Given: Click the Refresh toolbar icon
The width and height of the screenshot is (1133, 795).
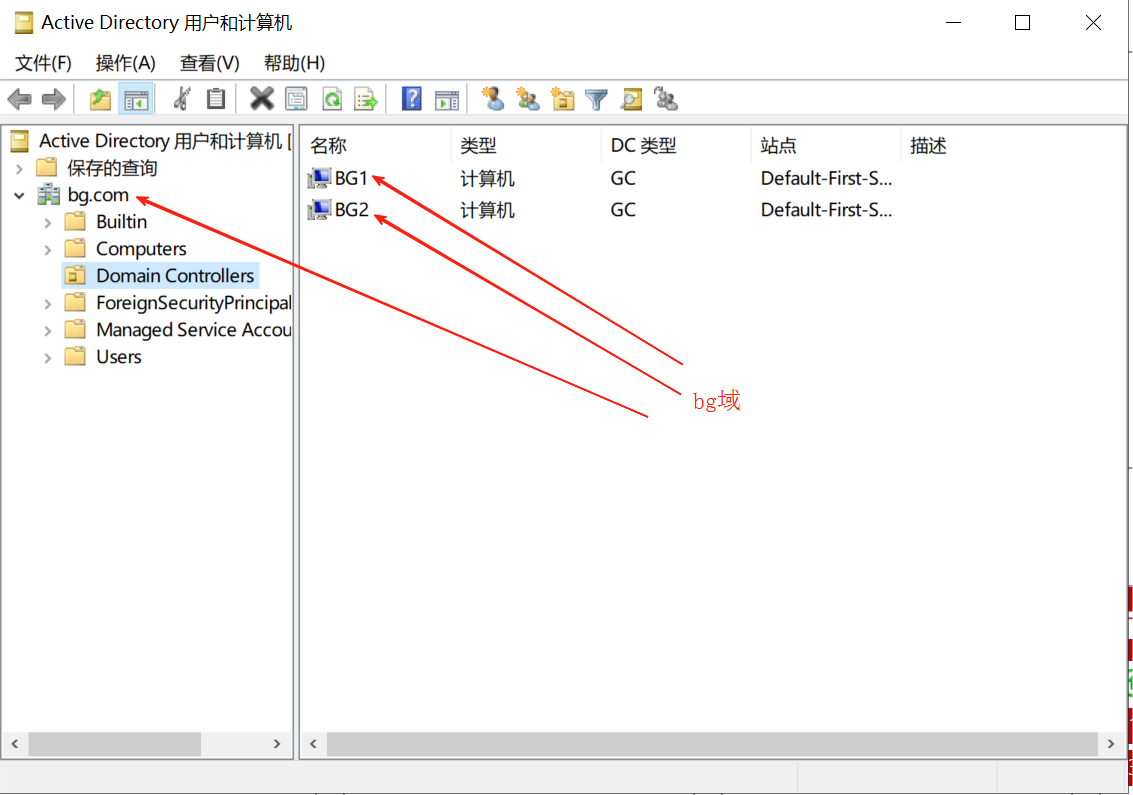Looking at the screenshot, I should [x=332, y=99].
